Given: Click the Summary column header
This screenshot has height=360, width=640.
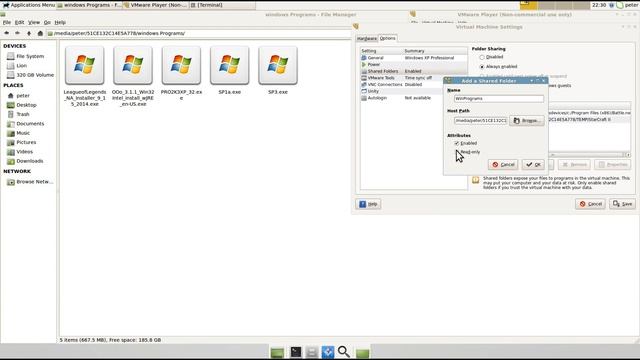Looking at the screenshot, I should [436, 51].
